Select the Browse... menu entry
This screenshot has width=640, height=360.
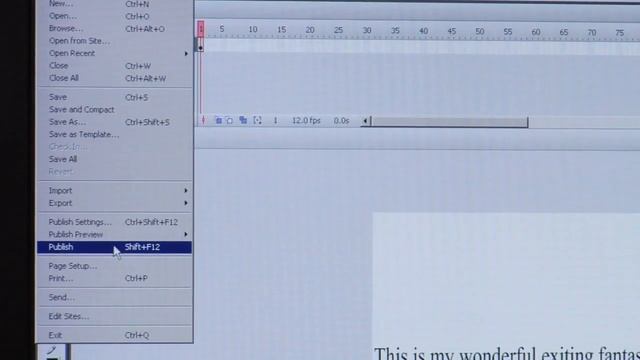tap(113, 29)
